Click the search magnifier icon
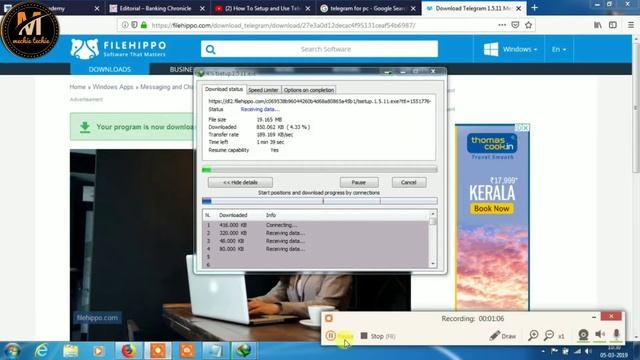640x360 pixels. (211, 50)
